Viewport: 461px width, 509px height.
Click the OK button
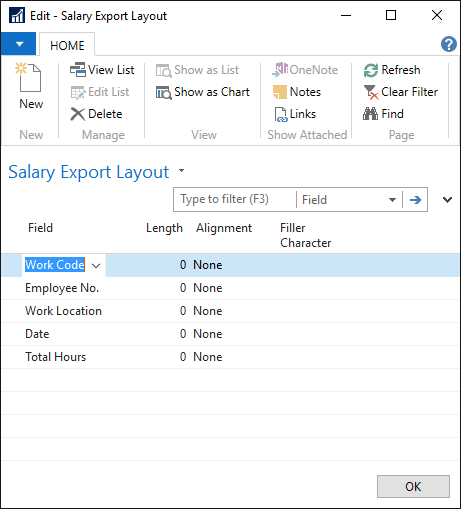tap(413, 487)
